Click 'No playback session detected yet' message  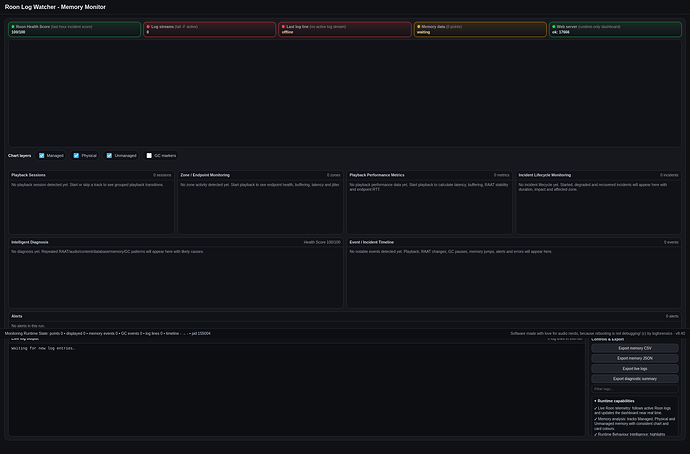(88, 185)
